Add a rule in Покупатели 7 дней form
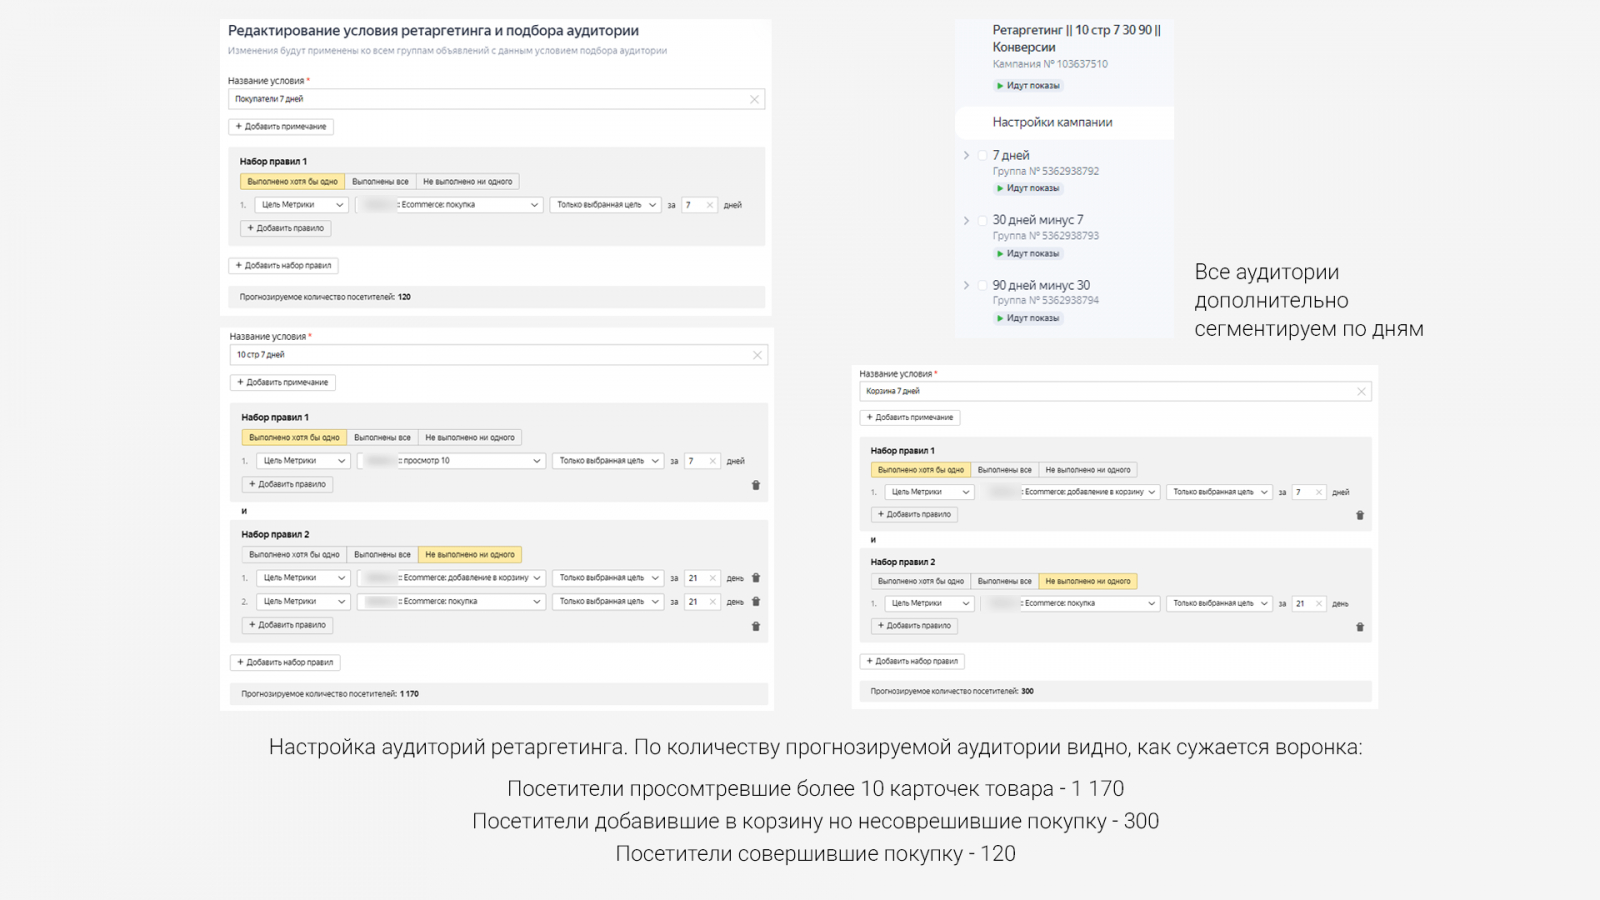1600x900 pixels. (x=286, y=229)
